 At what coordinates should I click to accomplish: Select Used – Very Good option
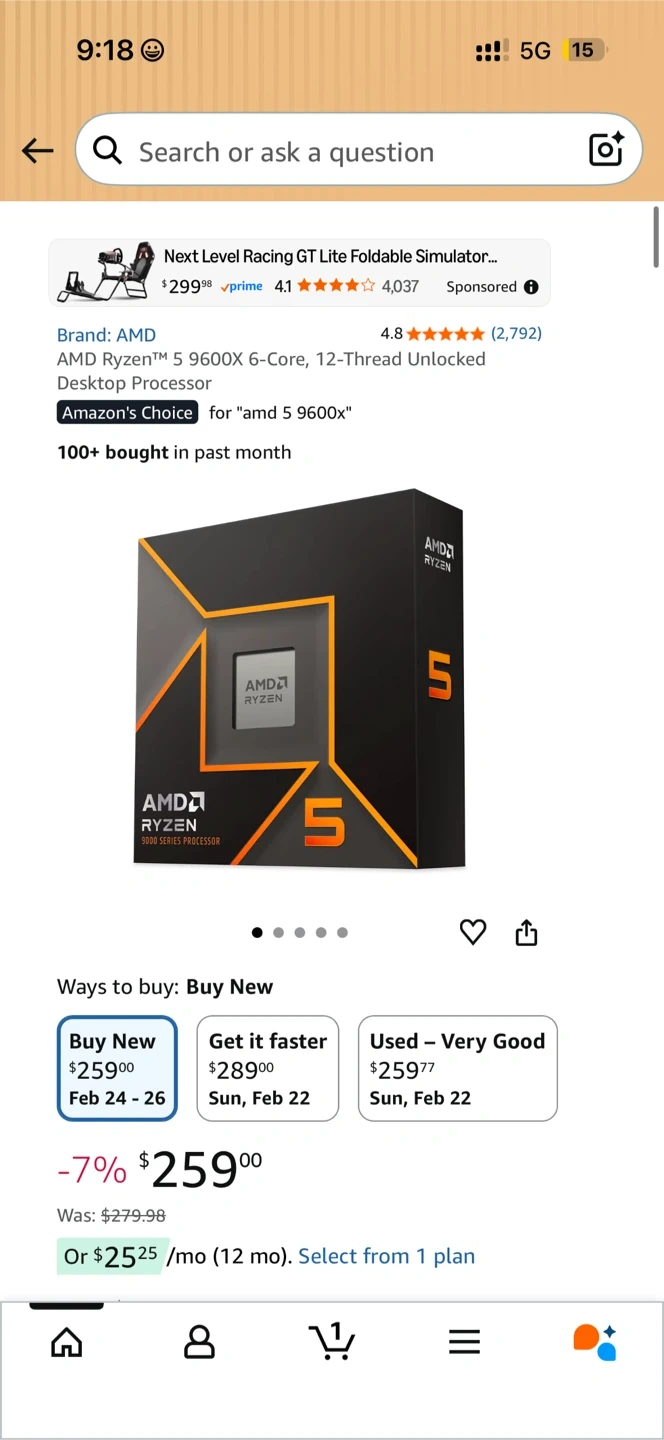[x=458, y=1069]
